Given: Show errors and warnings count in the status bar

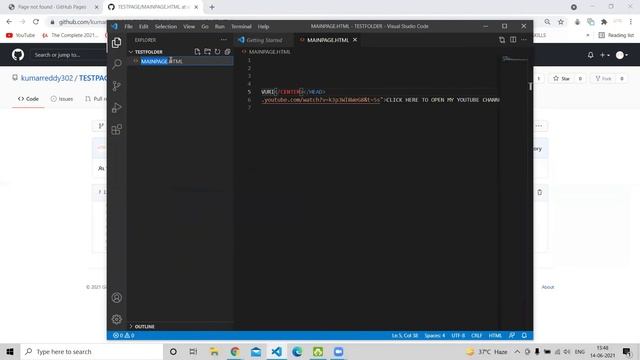Looking at the screenshot, I should click(124, 335).
